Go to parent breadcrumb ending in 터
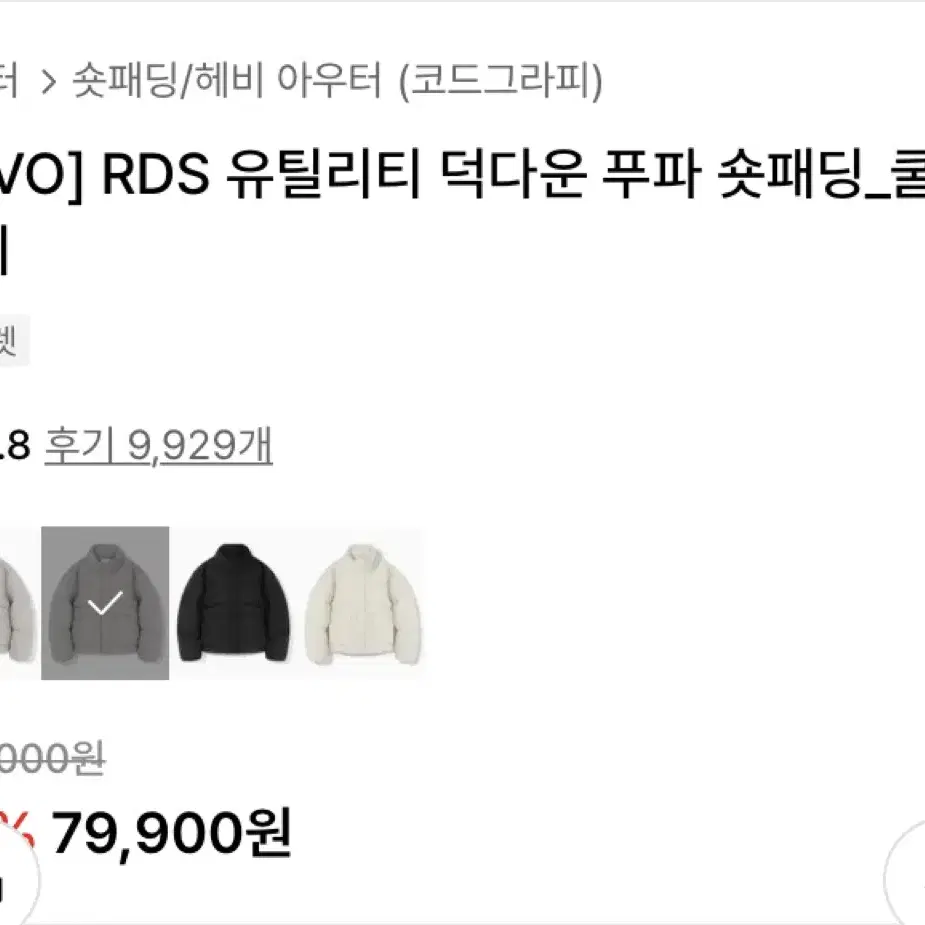 (9, 80)
